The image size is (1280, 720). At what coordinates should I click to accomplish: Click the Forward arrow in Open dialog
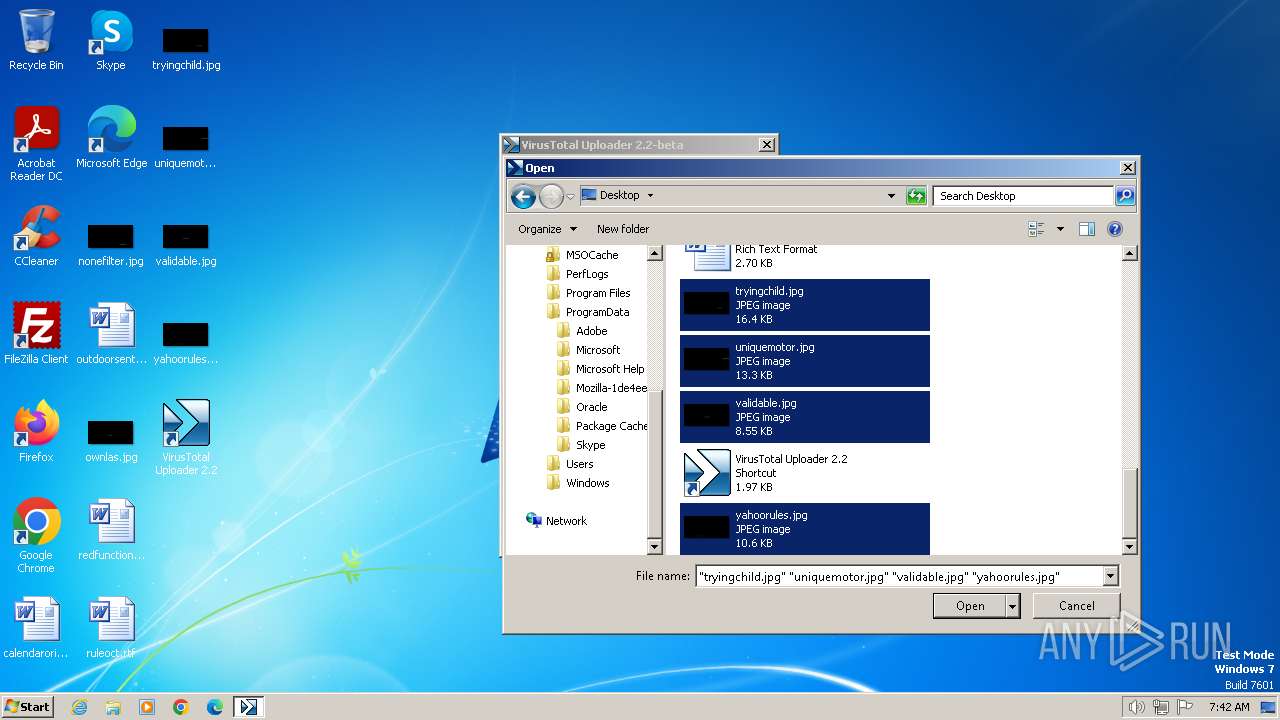(x=551, y=196)
